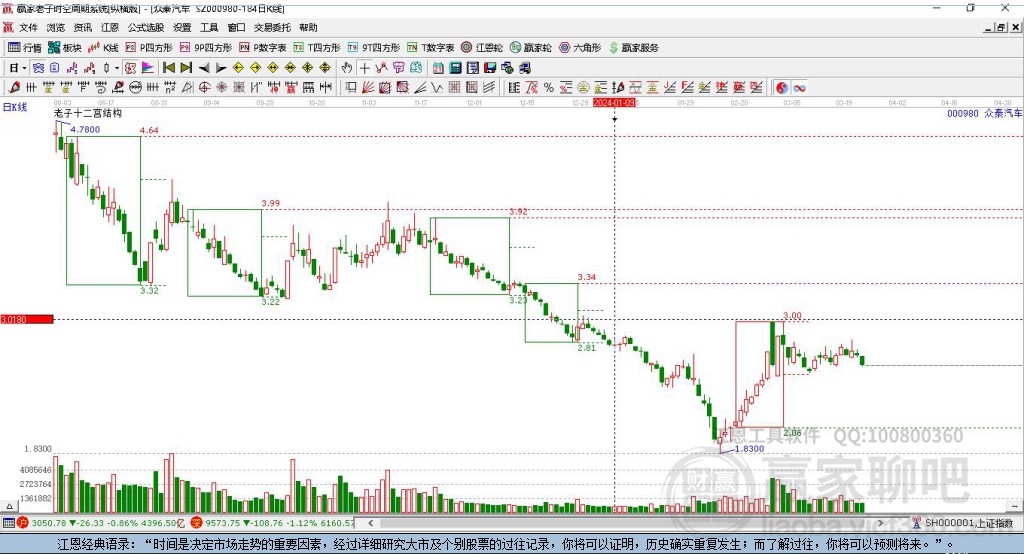
Task: Click the 000980 stock code
Action: point(963,113)
